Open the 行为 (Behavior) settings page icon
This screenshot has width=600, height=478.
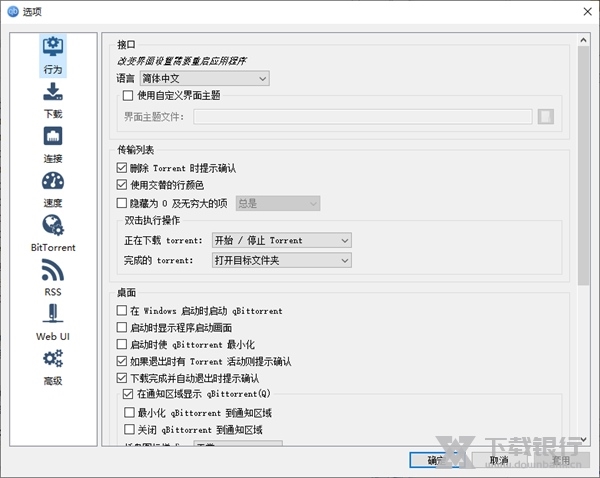[x=53, y=47]
